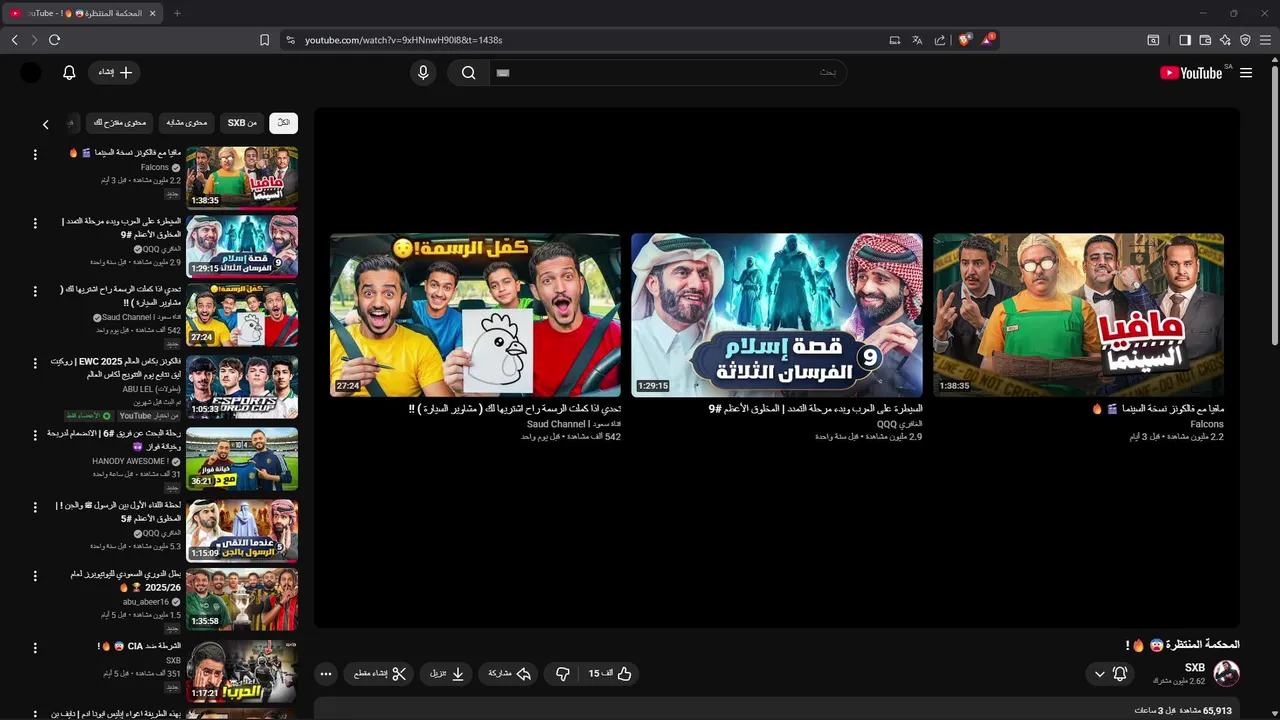Viewport: 1280px width, 720px height.
Task: Open the subscription notification bell dropdown
Action: click(1110, 674)
